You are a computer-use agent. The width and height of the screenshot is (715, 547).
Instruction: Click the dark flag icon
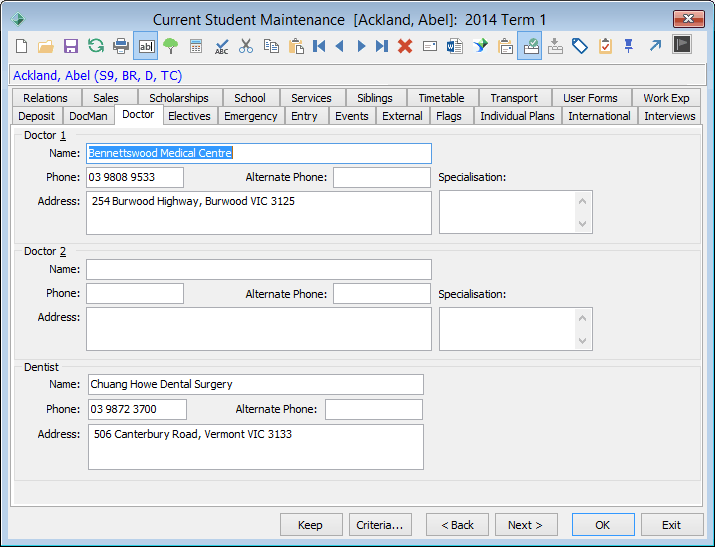tap(682, 45)
